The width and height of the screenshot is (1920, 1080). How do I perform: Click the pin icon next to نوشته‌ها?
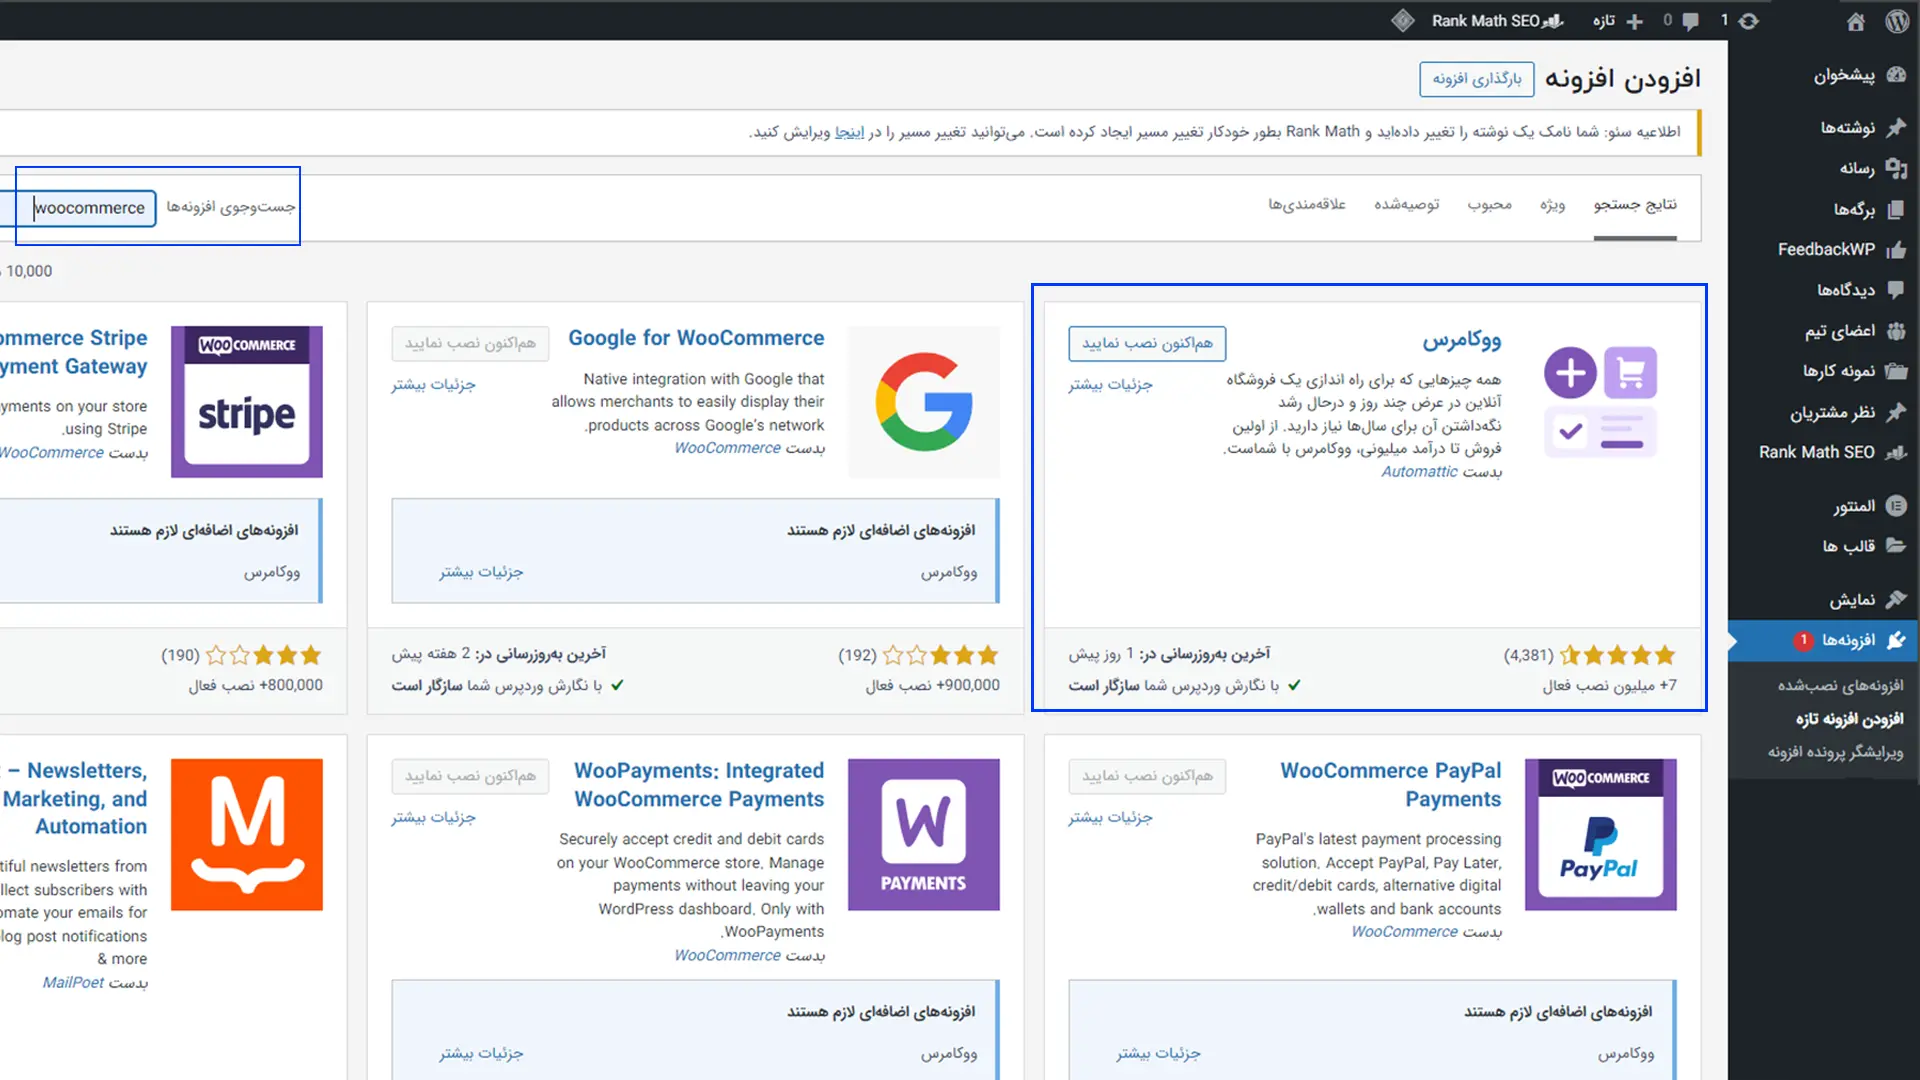1896,127
